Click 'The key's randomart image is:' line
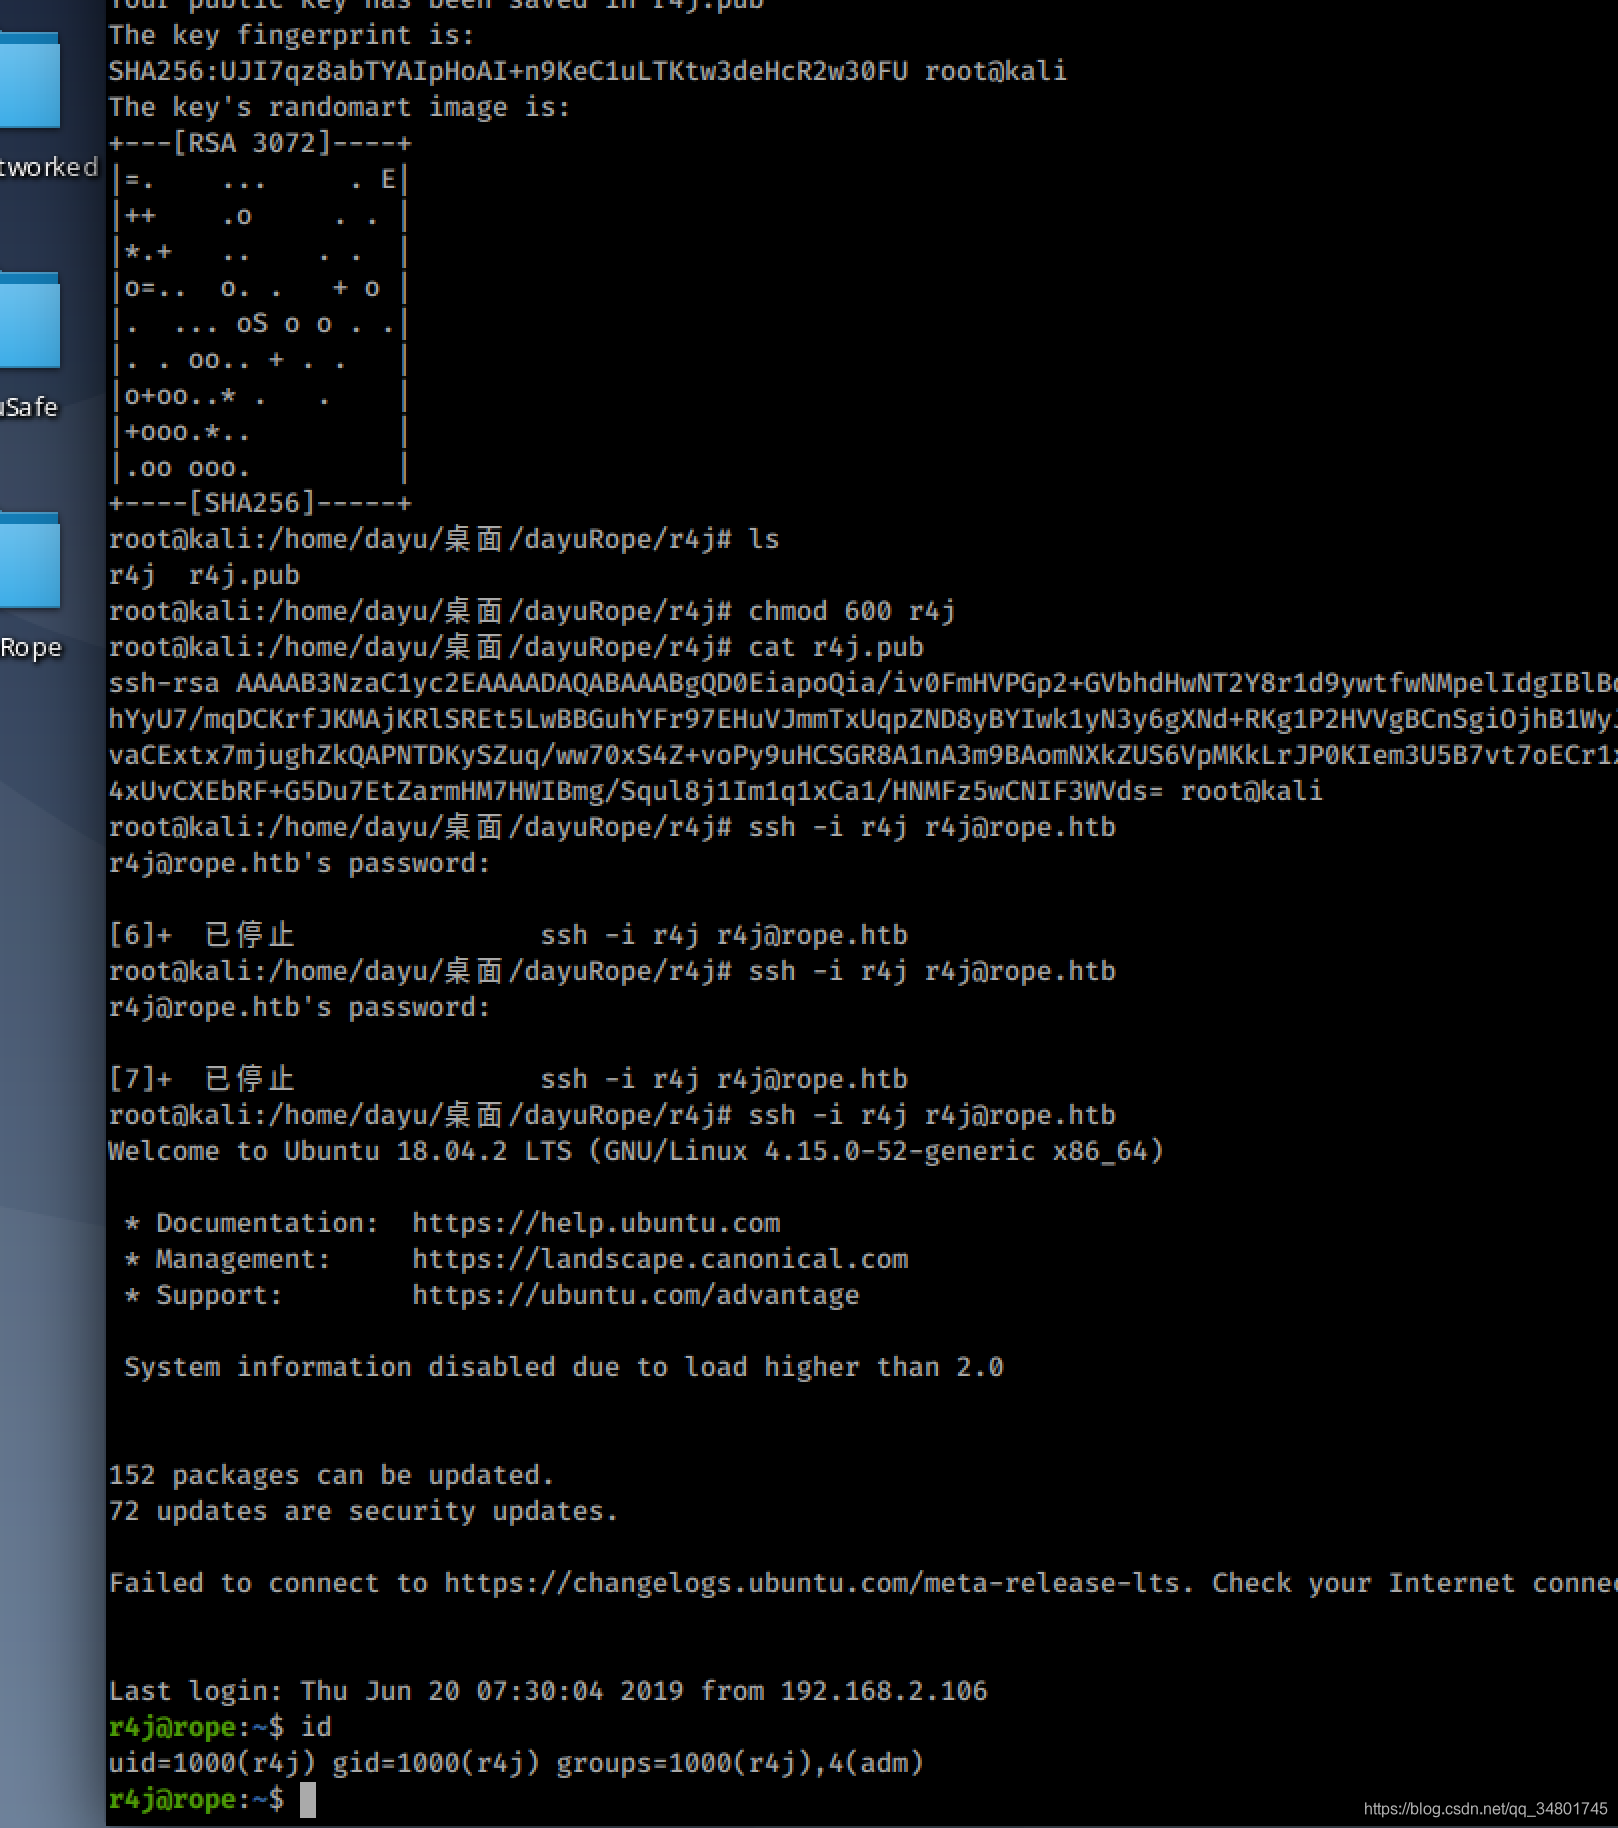 coord(340,107)
